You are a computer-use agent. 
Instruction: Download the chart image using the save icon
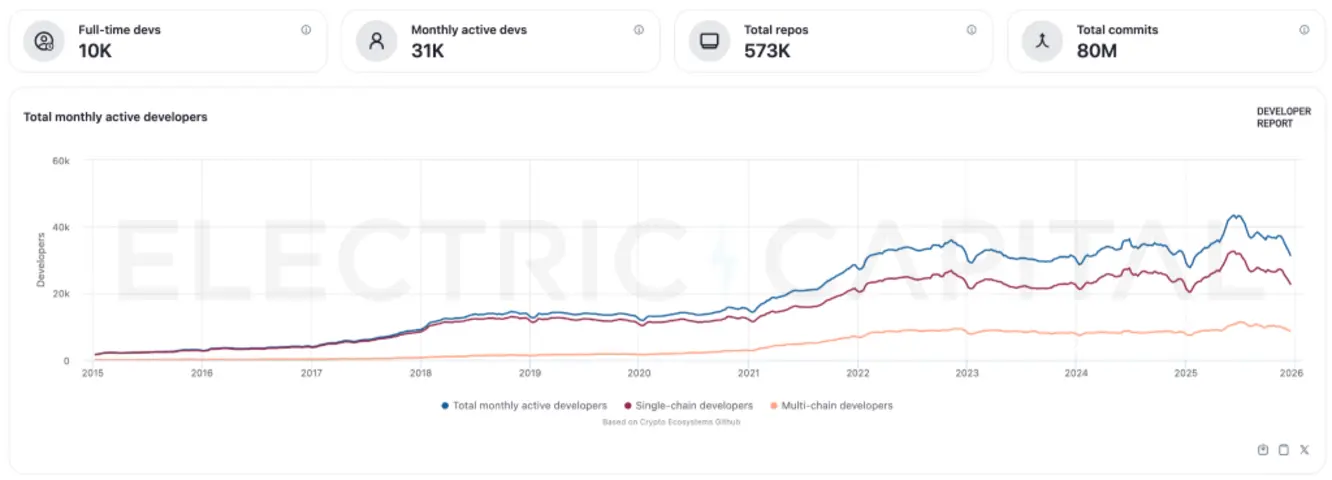(x=1263, y=450)
